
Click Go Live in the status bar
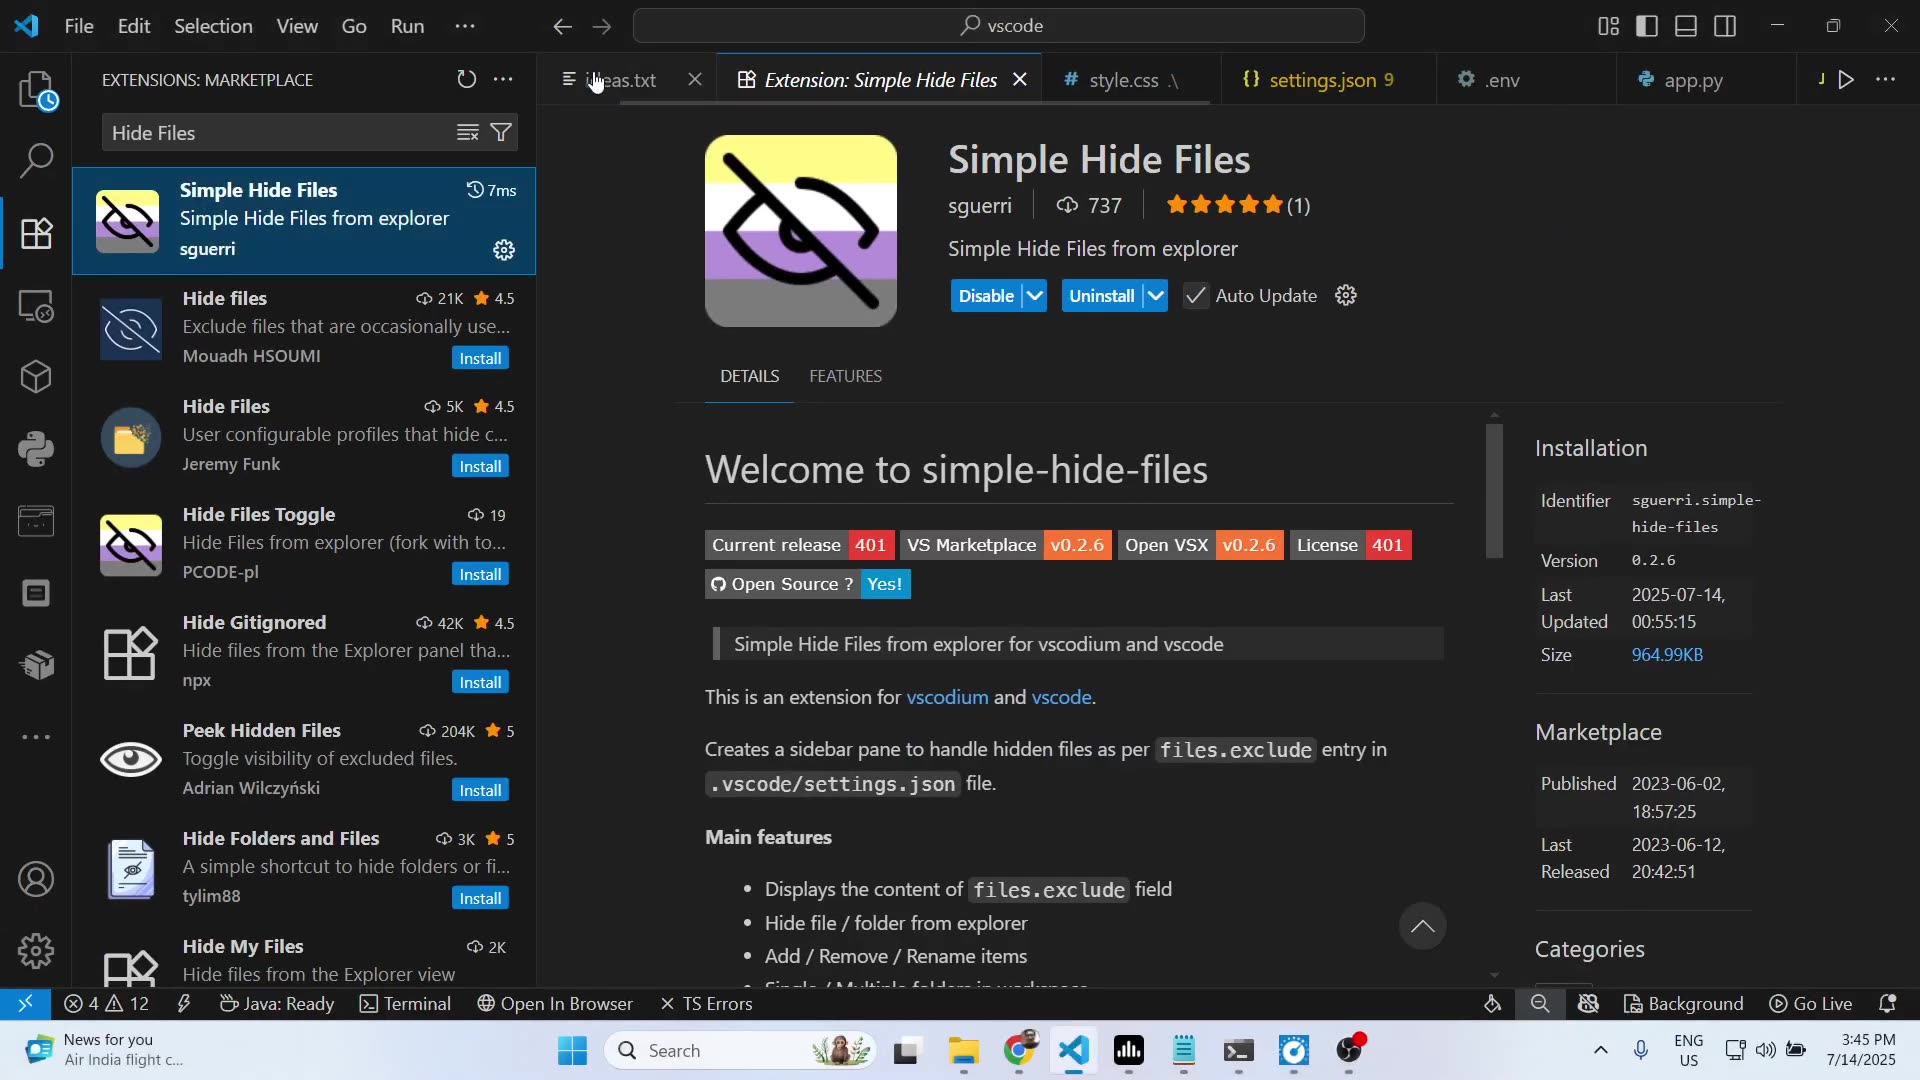tap(1810, 1003)
